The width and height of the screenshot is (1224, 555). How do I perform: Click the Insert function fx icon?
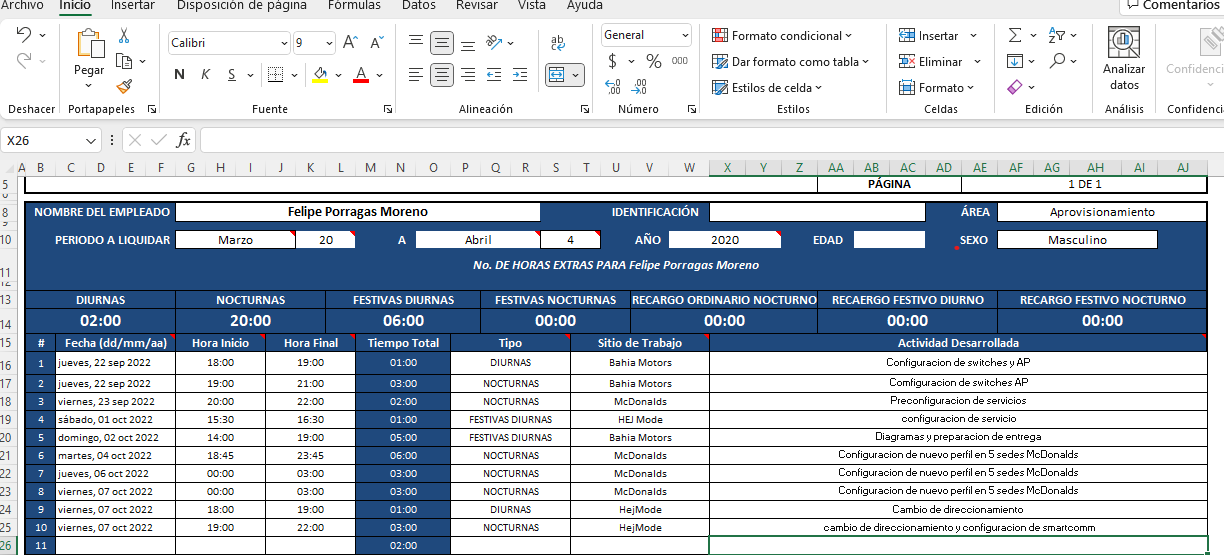click(x=183, y=141)
